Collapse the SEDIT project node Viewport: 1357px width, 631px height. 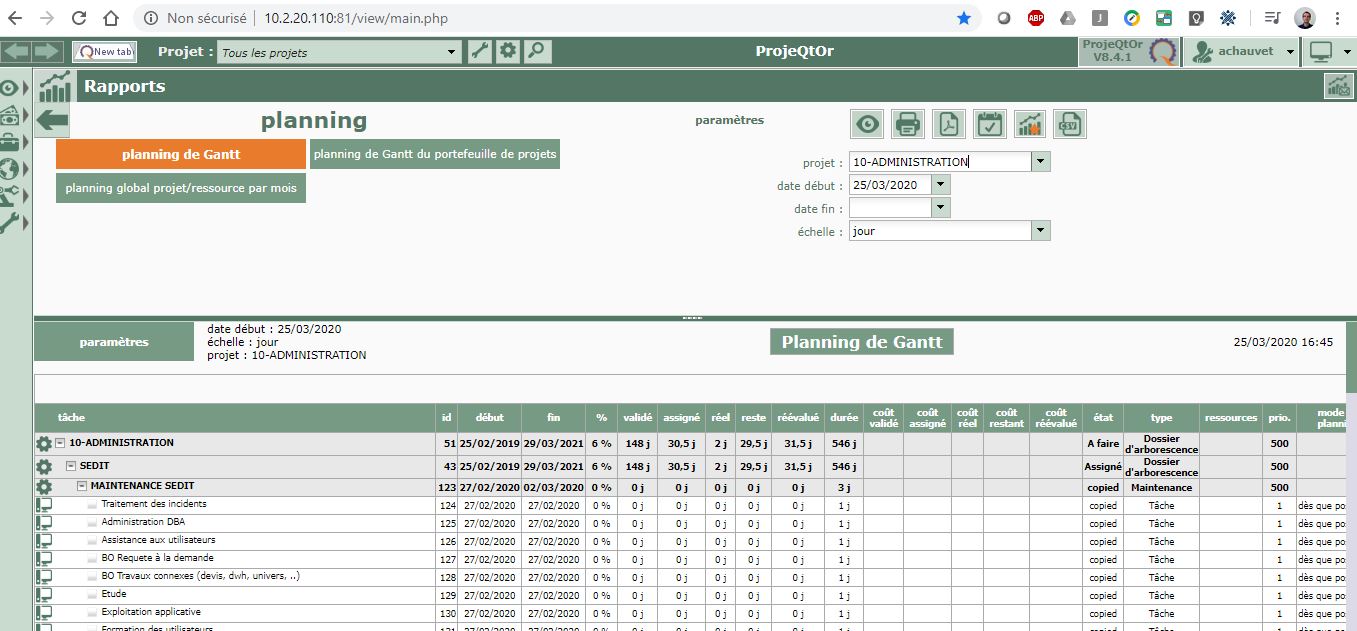[71, 466]
